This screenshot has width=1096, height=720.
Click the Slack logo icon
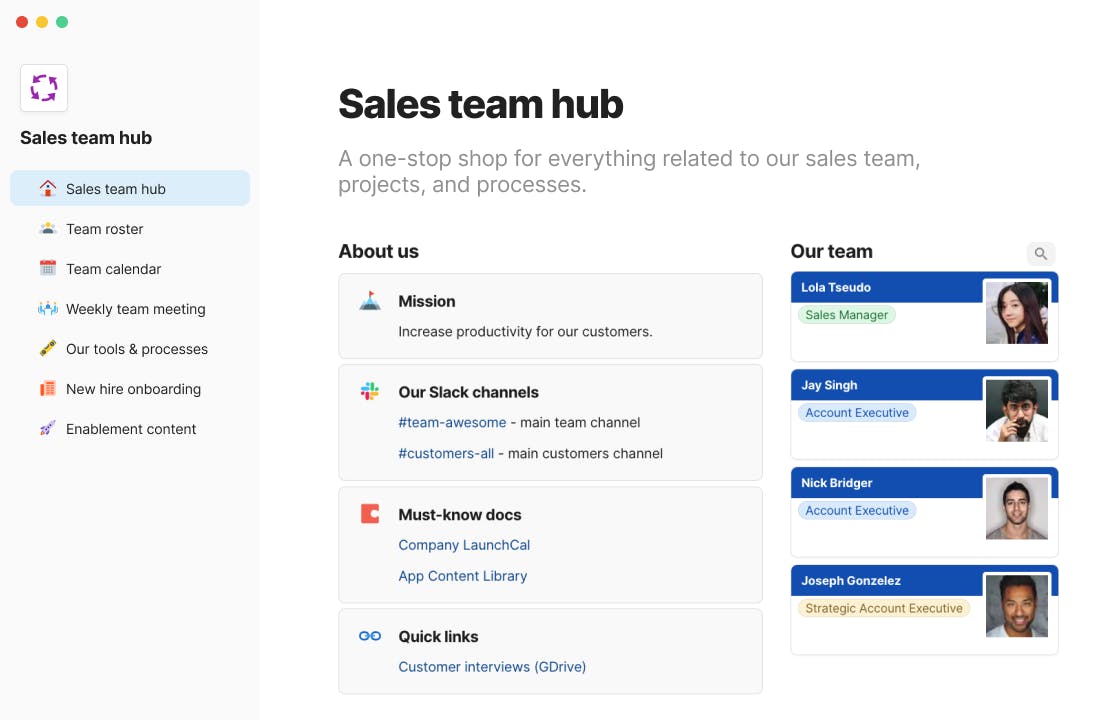coord(370,392)
